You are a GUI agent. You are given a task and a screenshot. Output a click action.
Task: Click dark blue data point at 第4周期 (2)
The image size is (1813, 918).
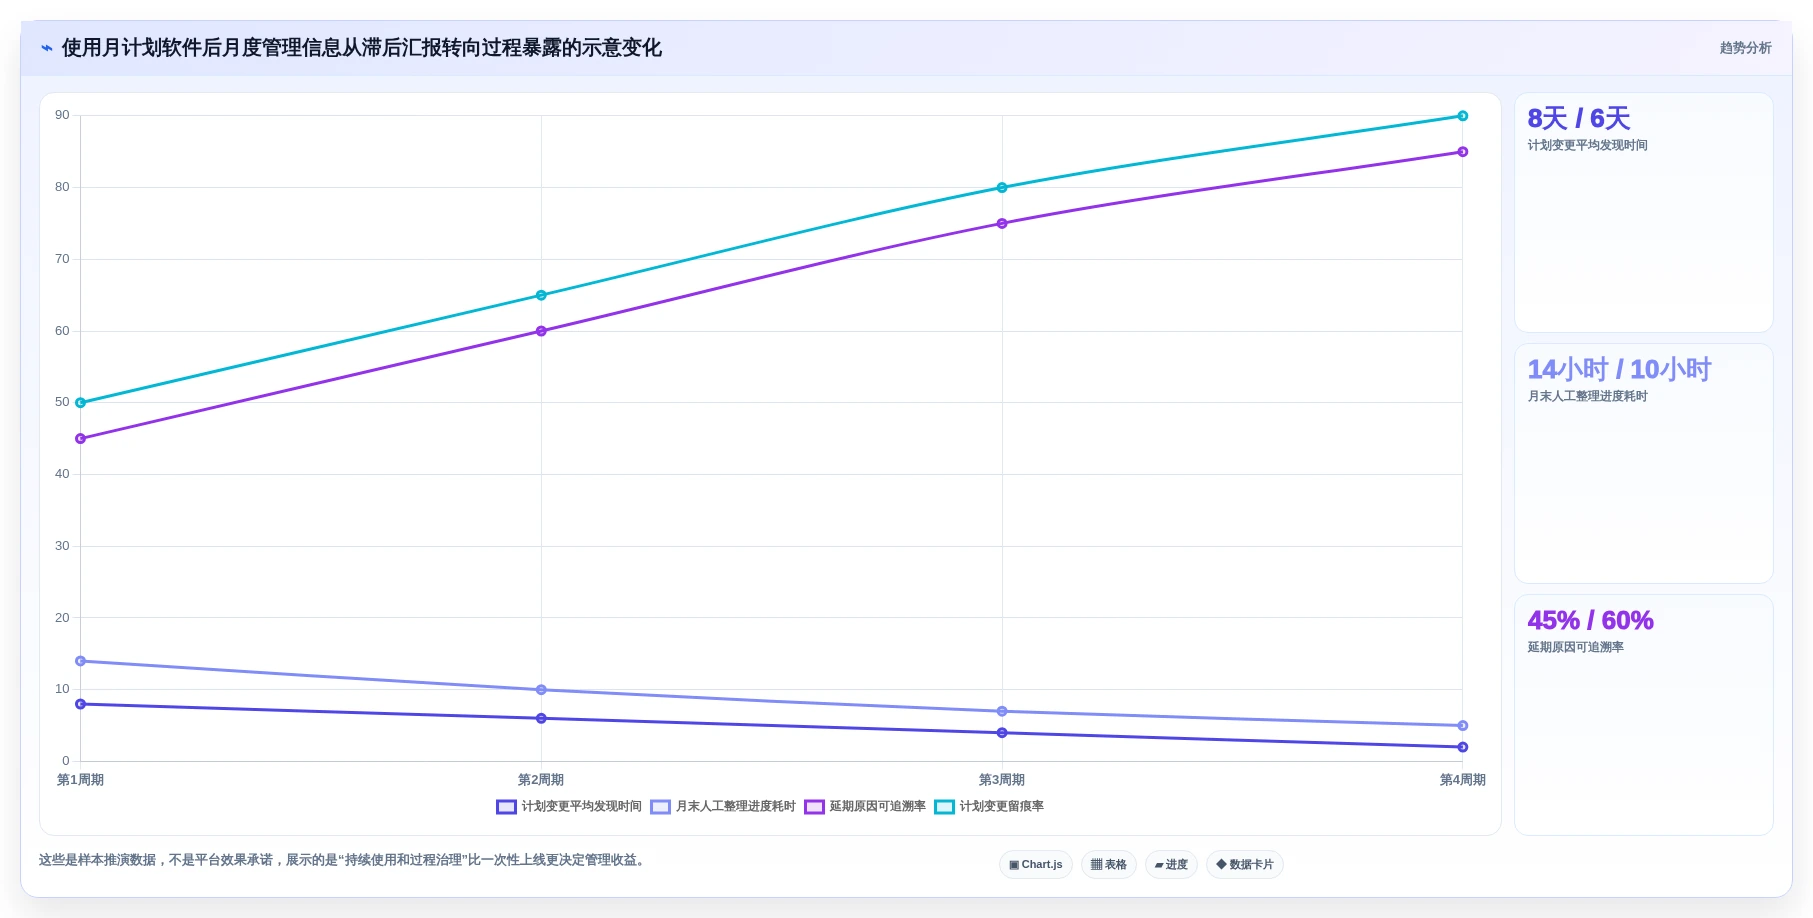pos(1462,747)
